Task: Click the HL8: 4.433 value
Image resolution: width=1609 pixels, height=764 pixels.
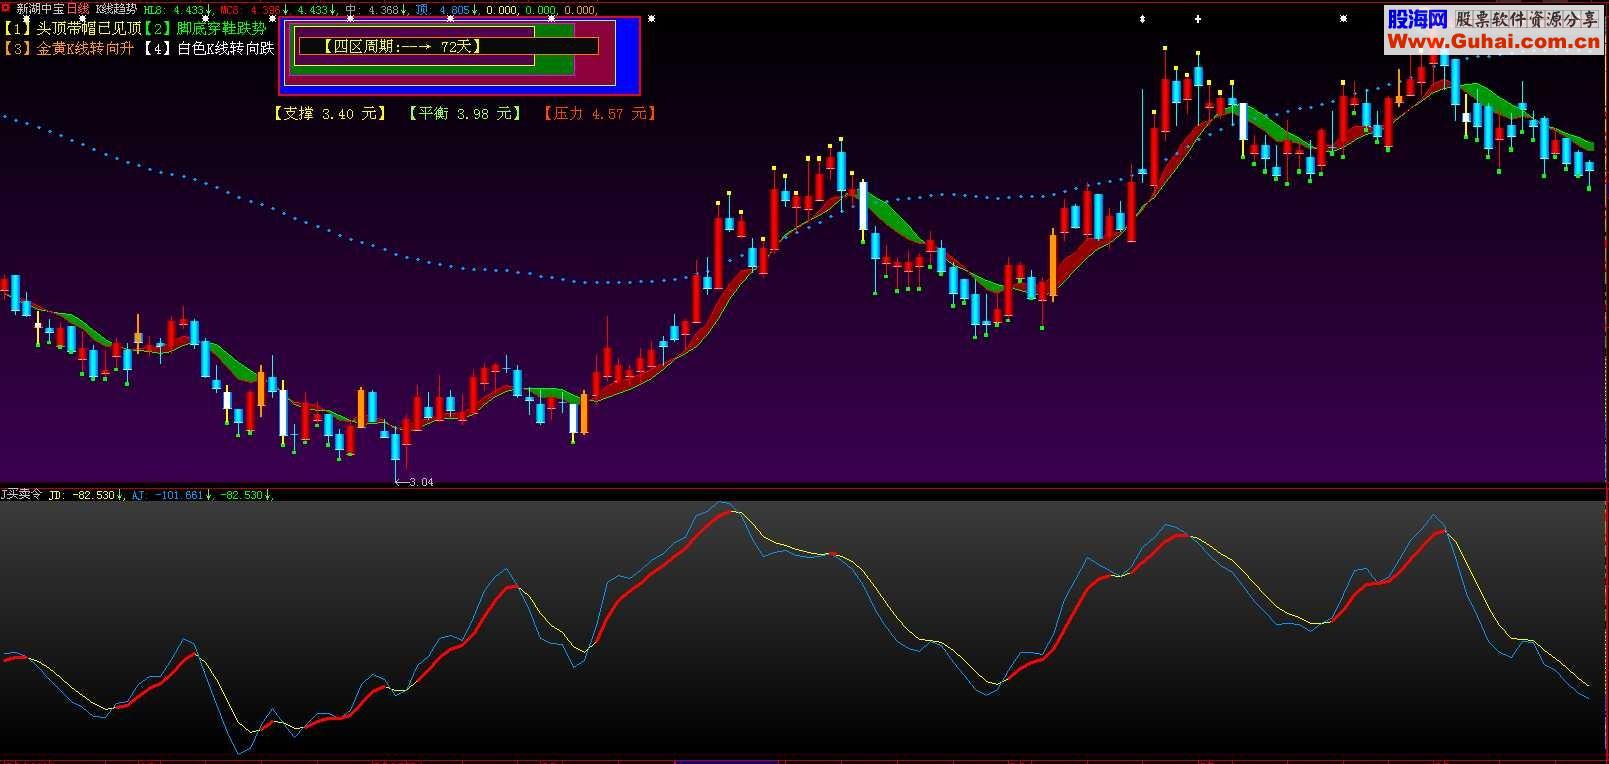Action: point(176,10)
